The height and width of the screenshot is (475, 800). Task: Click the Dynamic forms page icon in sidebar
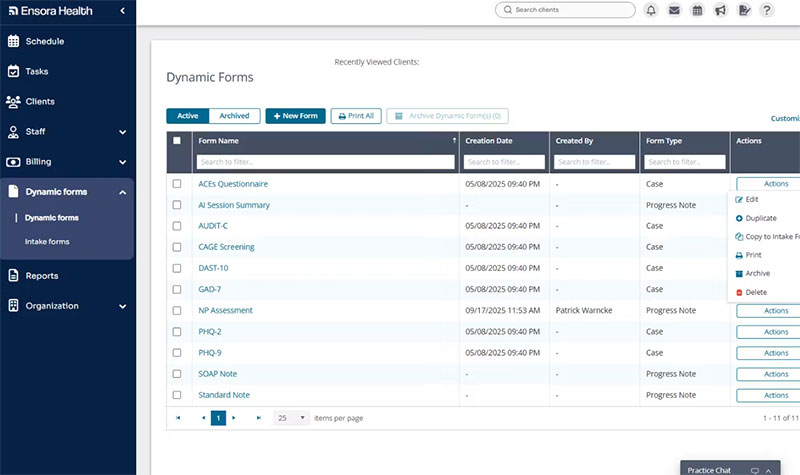(x=14, y=191)
